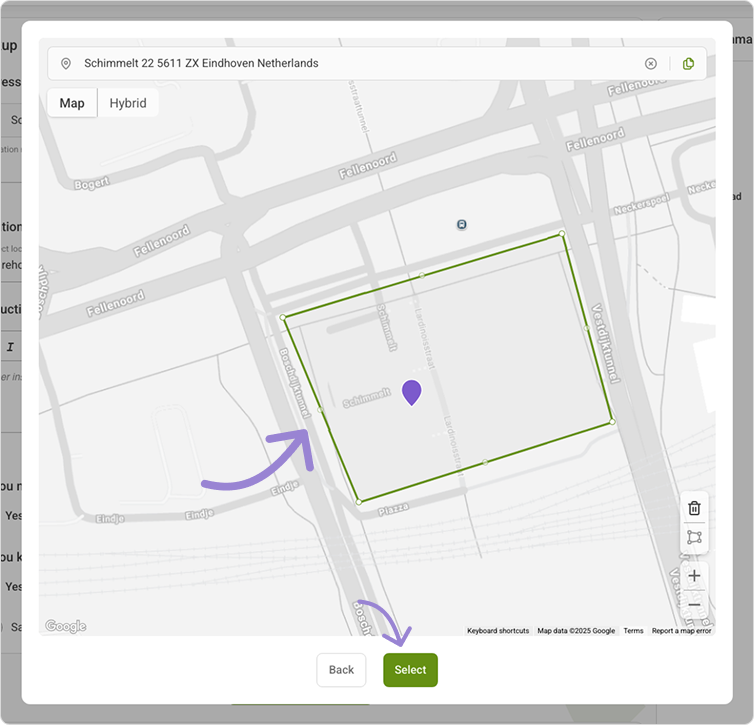The image size is (754, 725).
Task: Click the location pin icon in search bar
Action: [66, 63]
